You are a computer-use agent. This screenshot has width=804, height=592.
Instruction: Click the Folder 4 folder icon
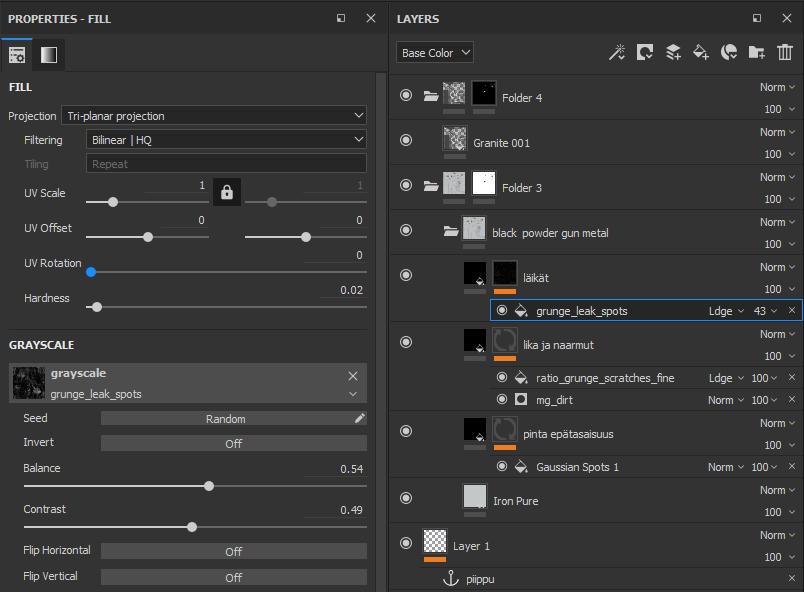pyautogui.click(x=431, y=96)
